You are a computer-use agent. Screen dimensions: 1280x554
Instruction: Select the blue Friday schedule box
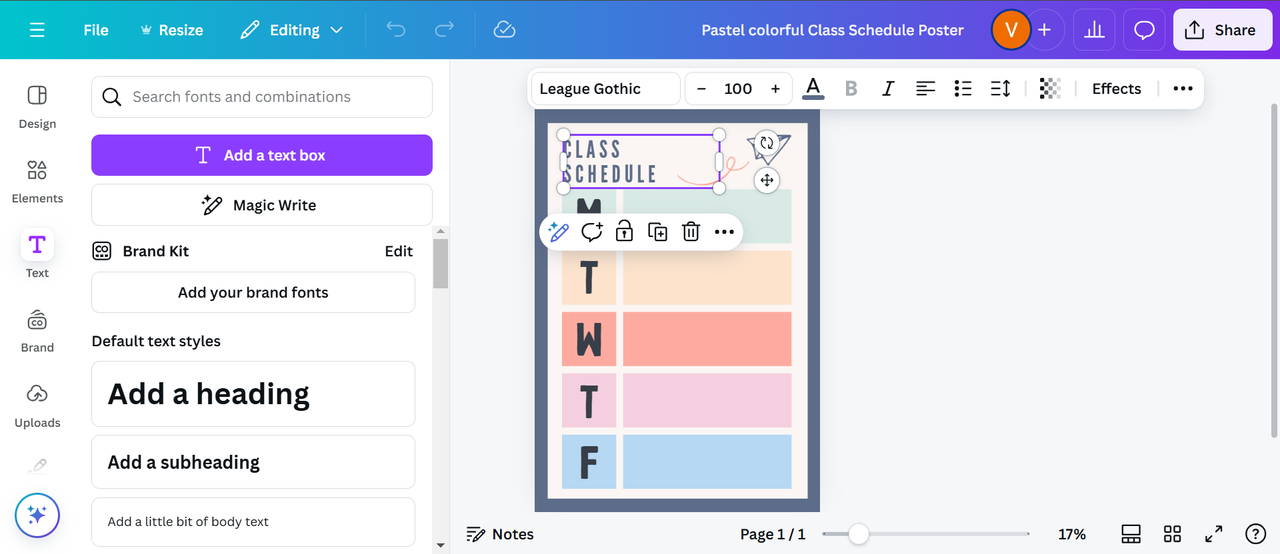[707, 462]
